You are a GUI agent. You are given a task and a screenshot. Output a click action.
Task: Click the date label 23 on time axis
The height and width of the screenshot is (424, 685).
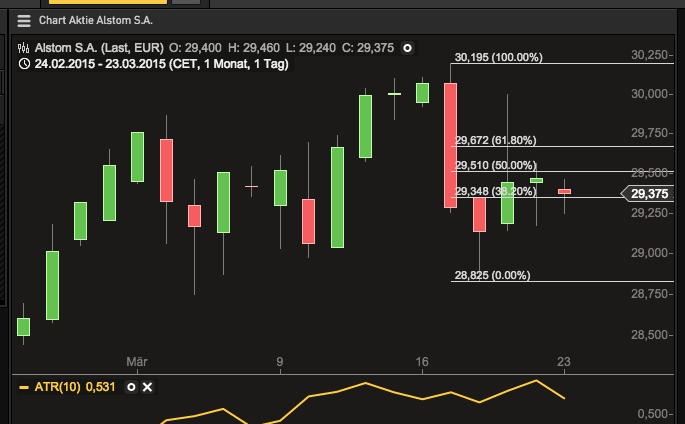pos(564,362)
